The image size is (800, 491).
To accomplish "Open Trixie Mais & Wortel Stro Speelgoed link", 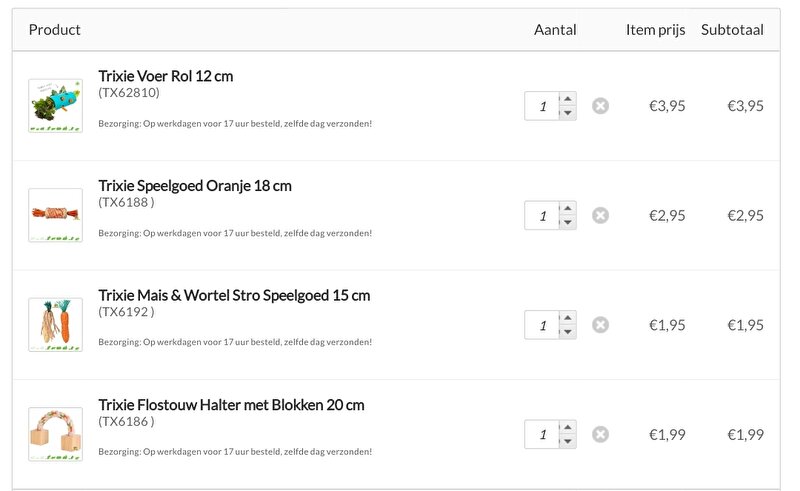I will [x=234, y=296].
